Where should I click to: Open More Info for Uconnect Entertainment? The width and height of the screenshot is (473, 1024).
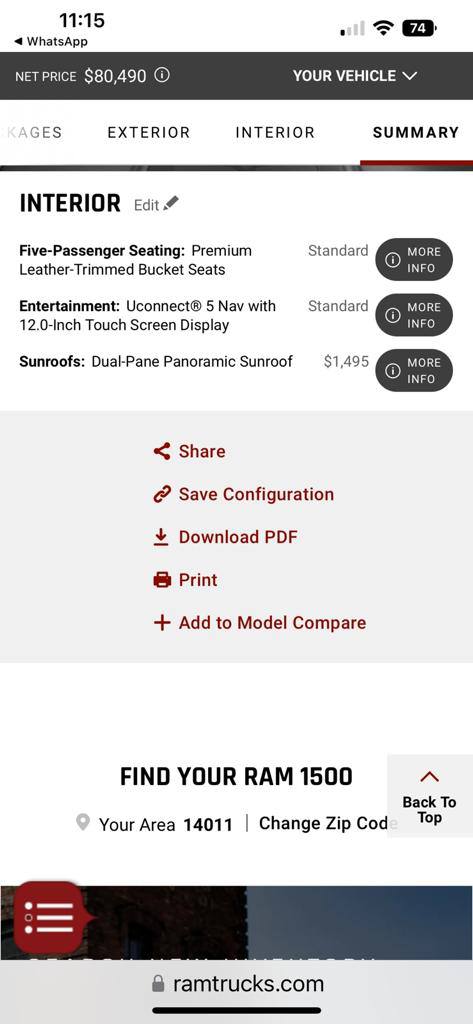[414, 315]
